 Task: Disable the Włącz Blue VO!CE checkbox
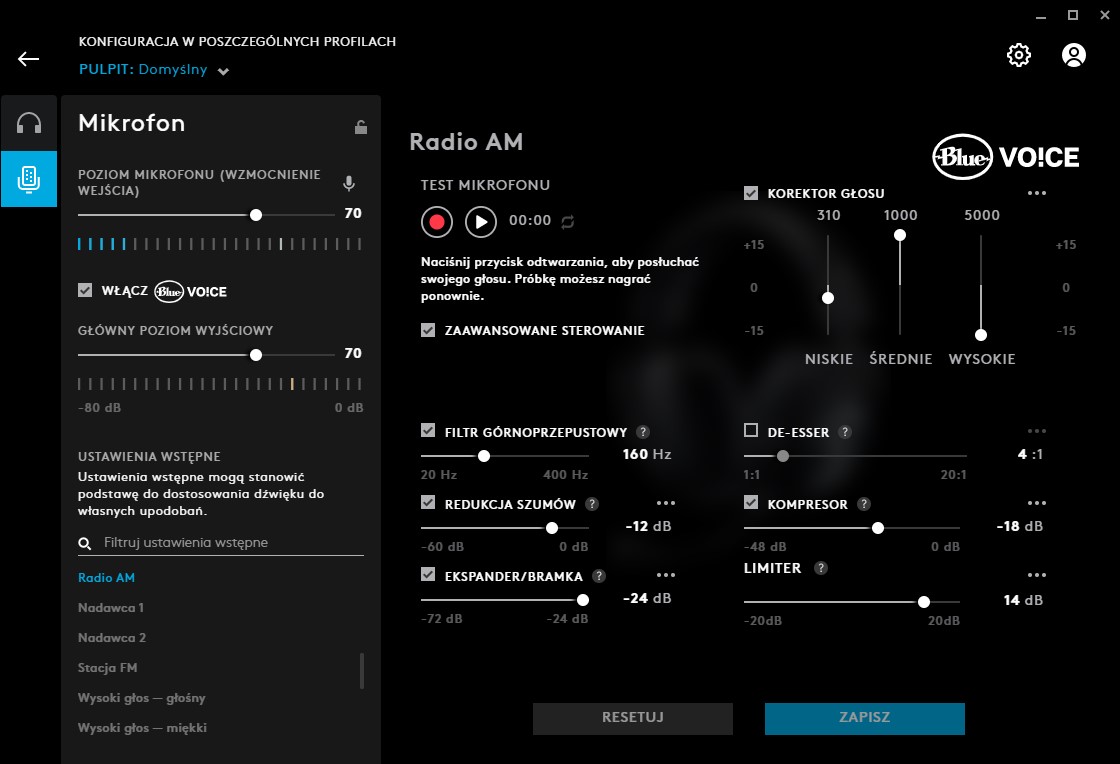click(85, 291)
